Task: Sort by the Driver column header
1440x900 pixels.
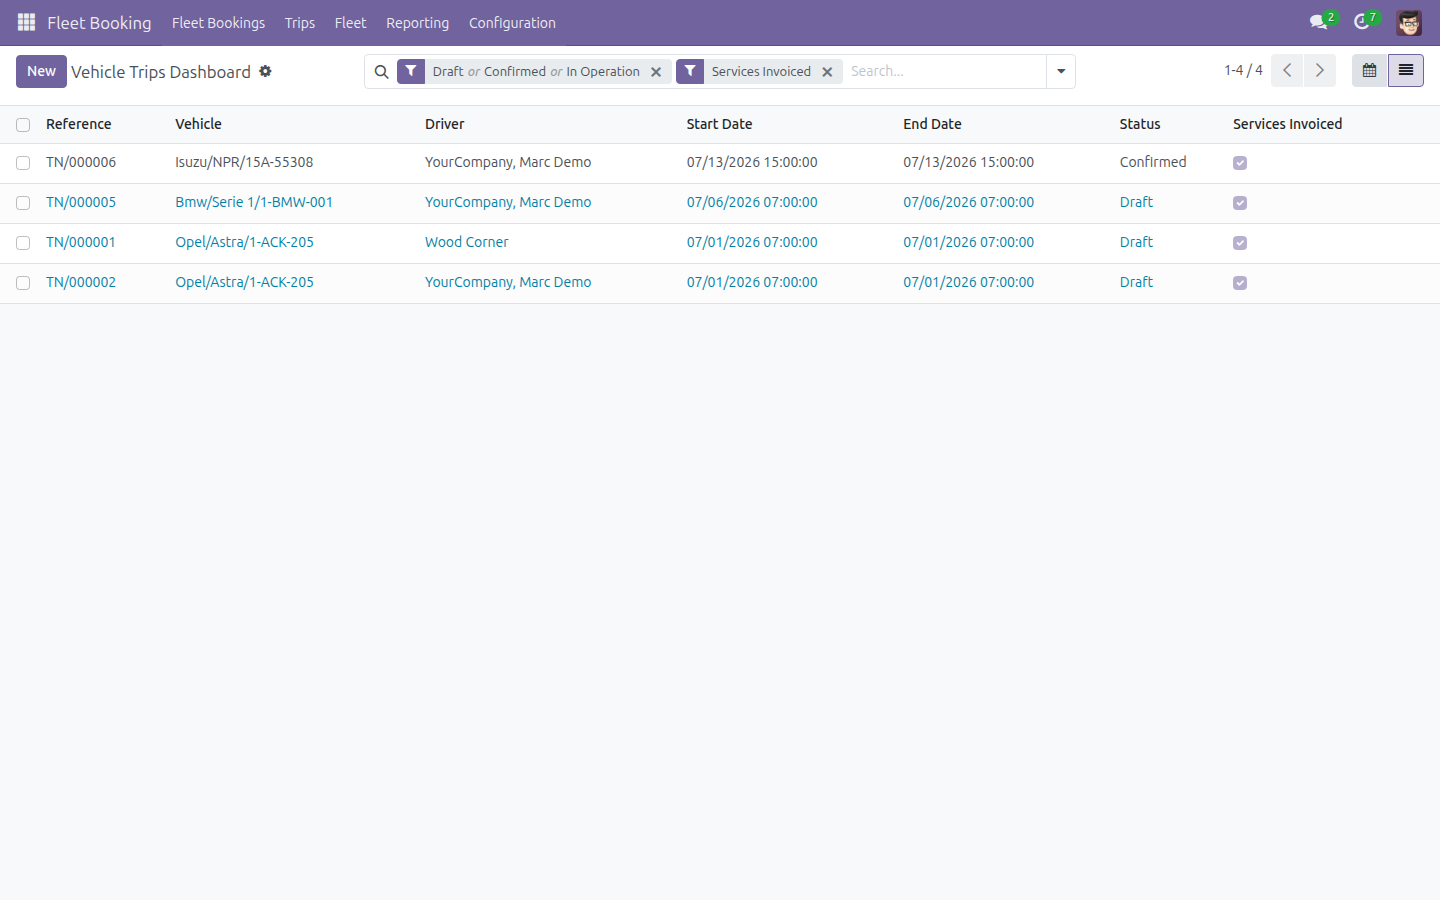Action: [x=445, y=124]
